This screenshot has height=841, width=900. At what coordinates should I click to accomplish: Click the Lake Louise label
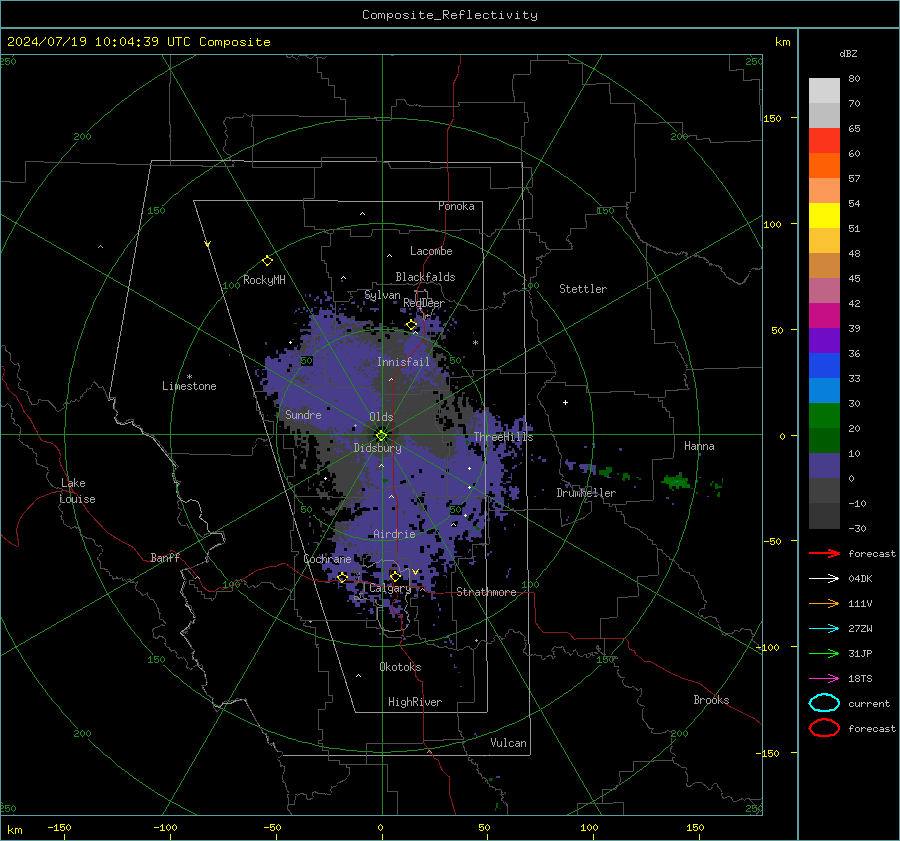tap(77, 491)
